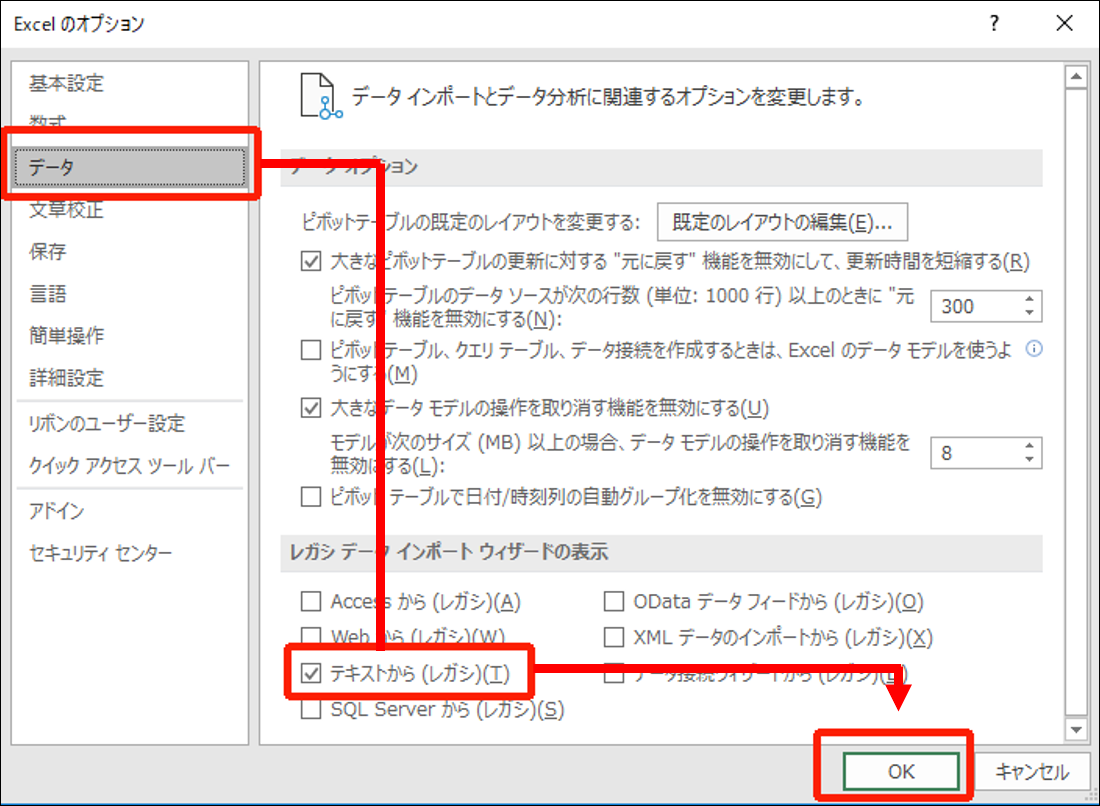The image size is (1100, 806).
Task: Click 既定のレイアウトの編集 button
Action: point(782,222)
